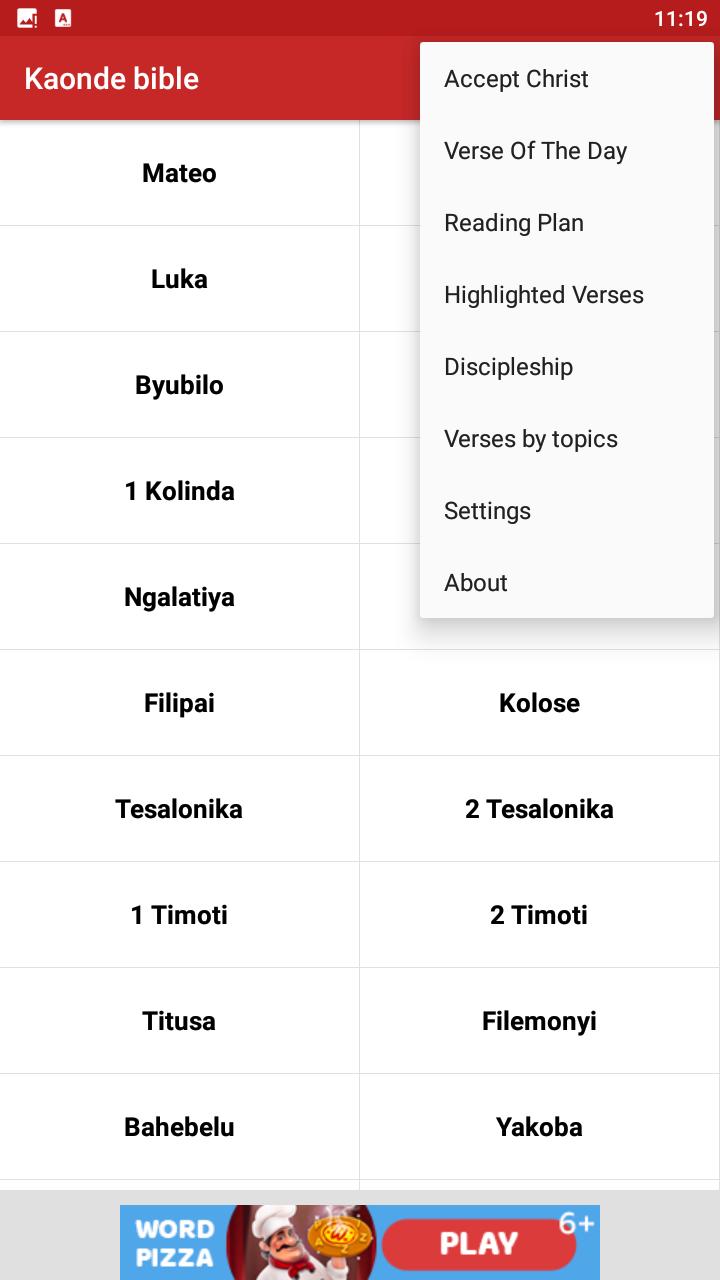
Task: Open the Kolose book
Action: point(539,703)
